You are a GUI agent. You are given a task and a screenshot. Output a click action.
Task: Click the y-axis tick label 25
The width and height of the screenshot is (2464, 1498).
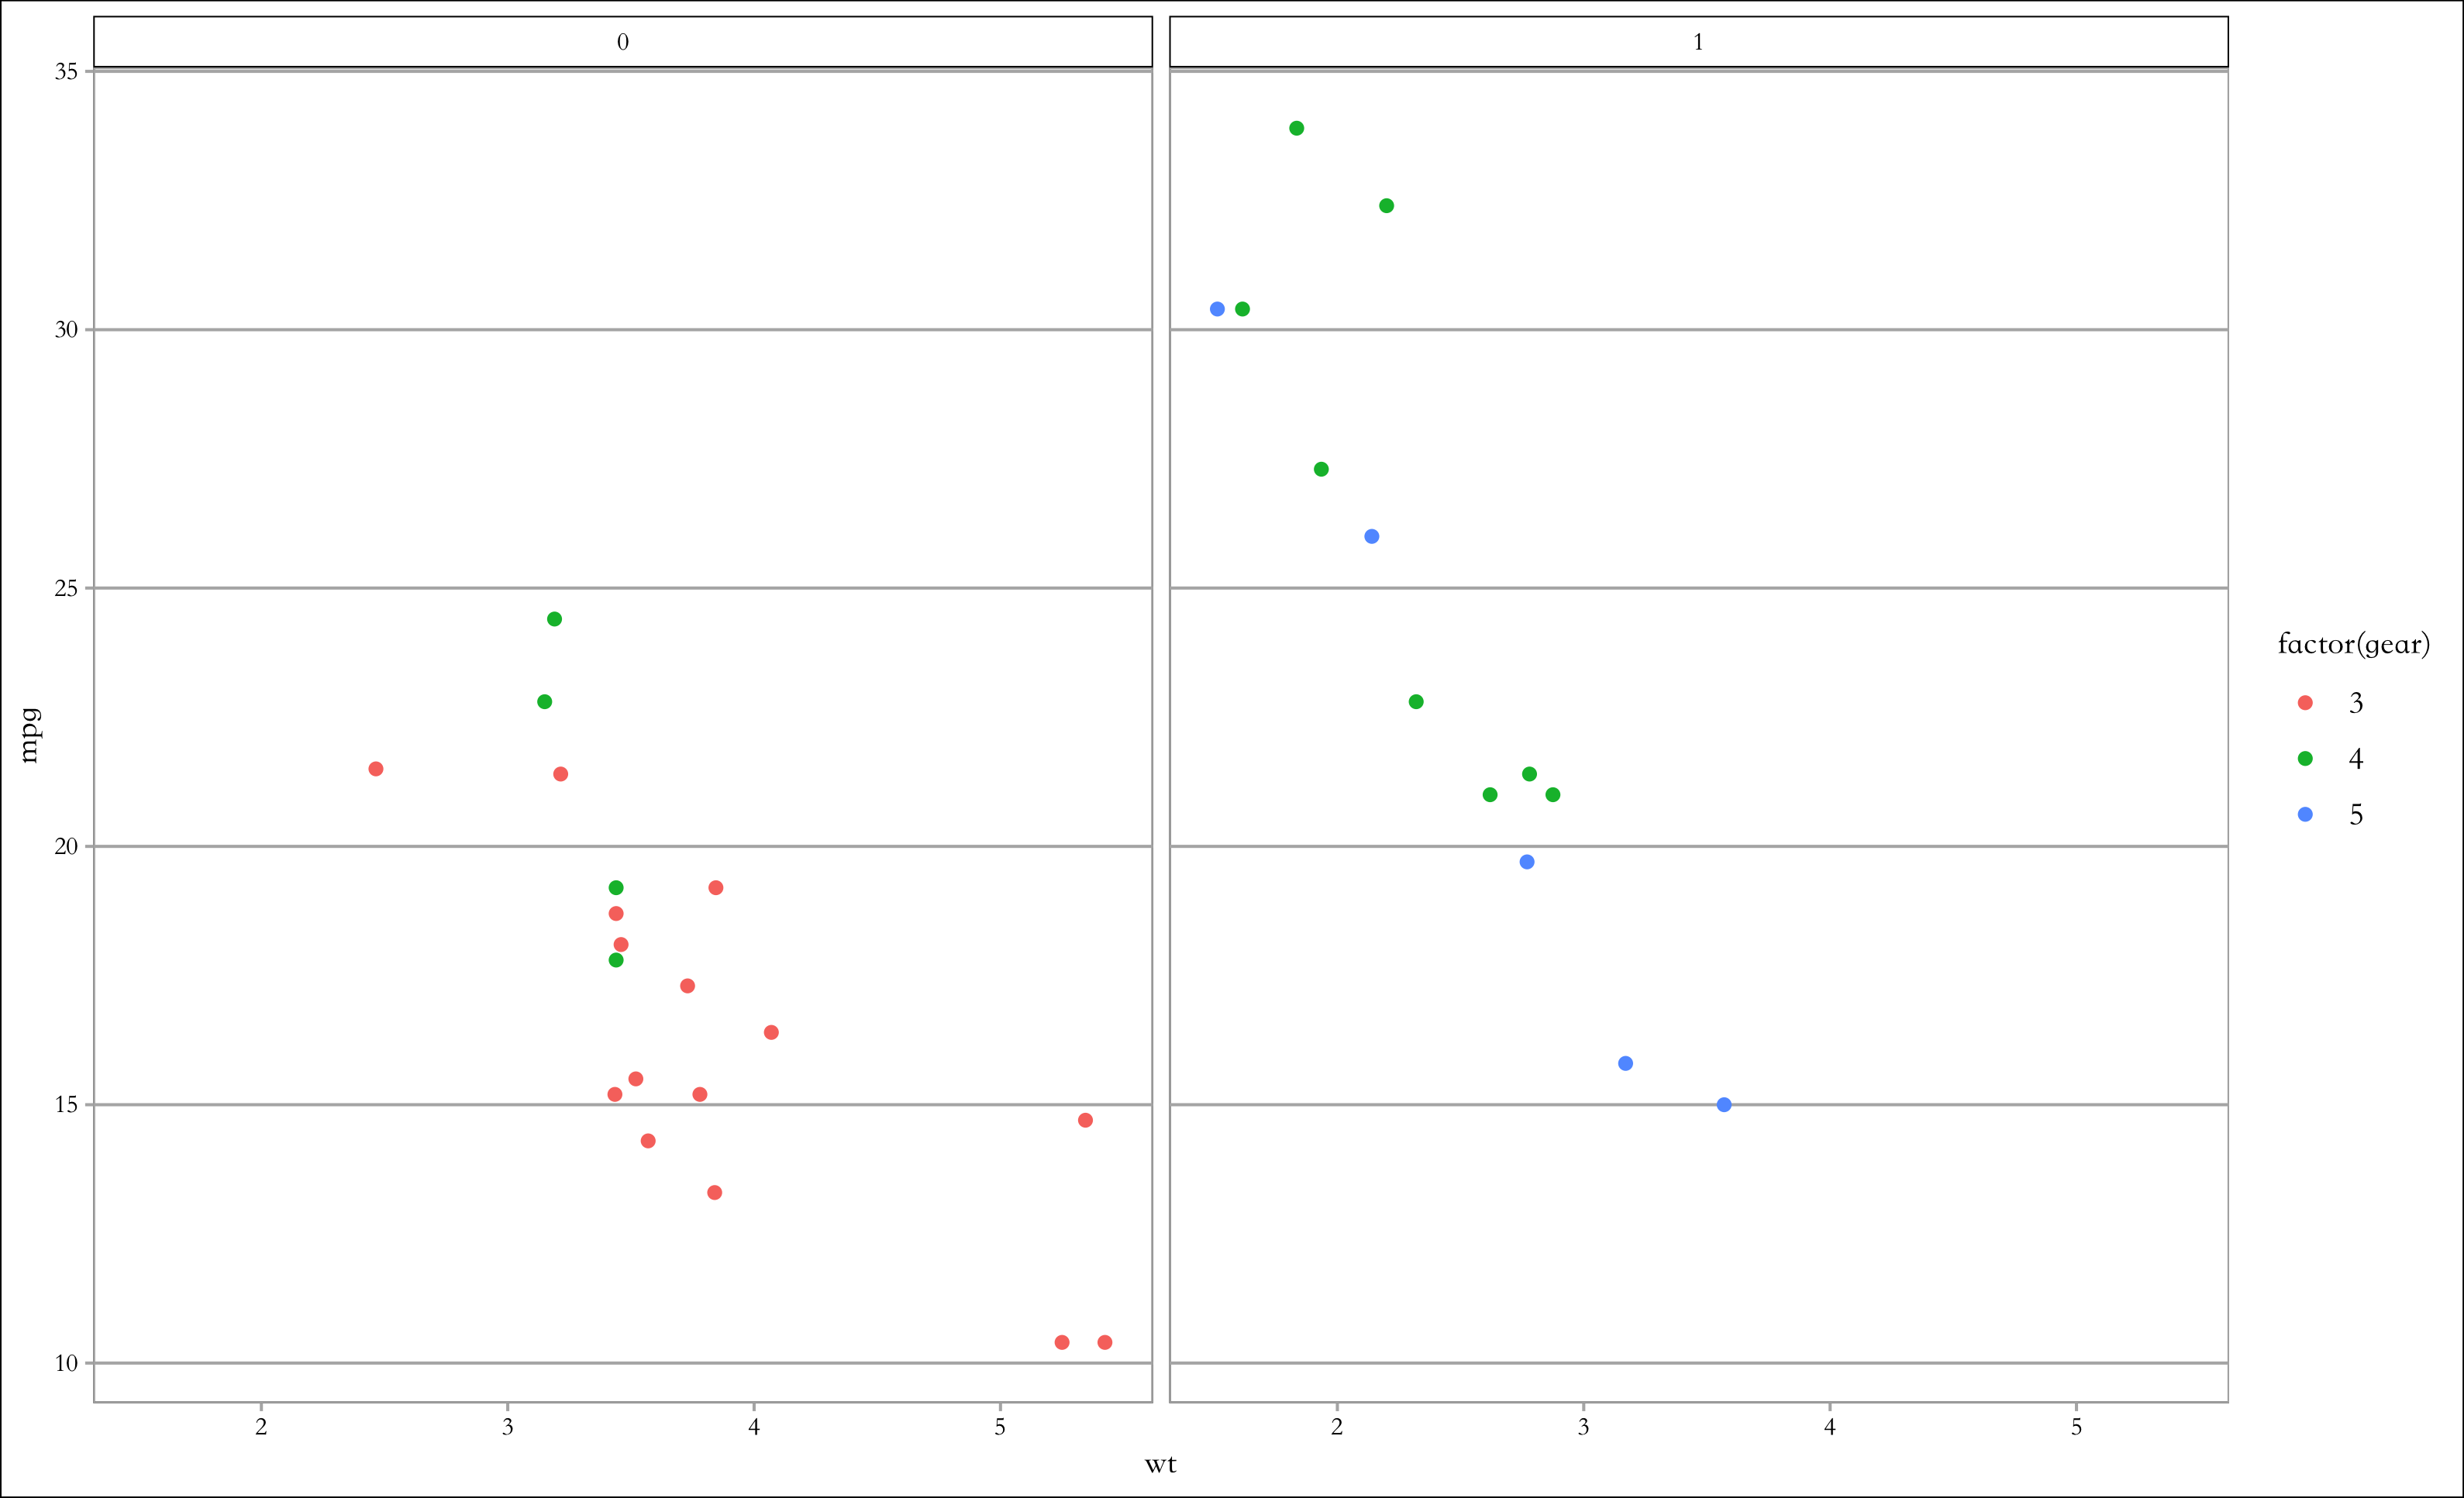click(x=66, y=588)
